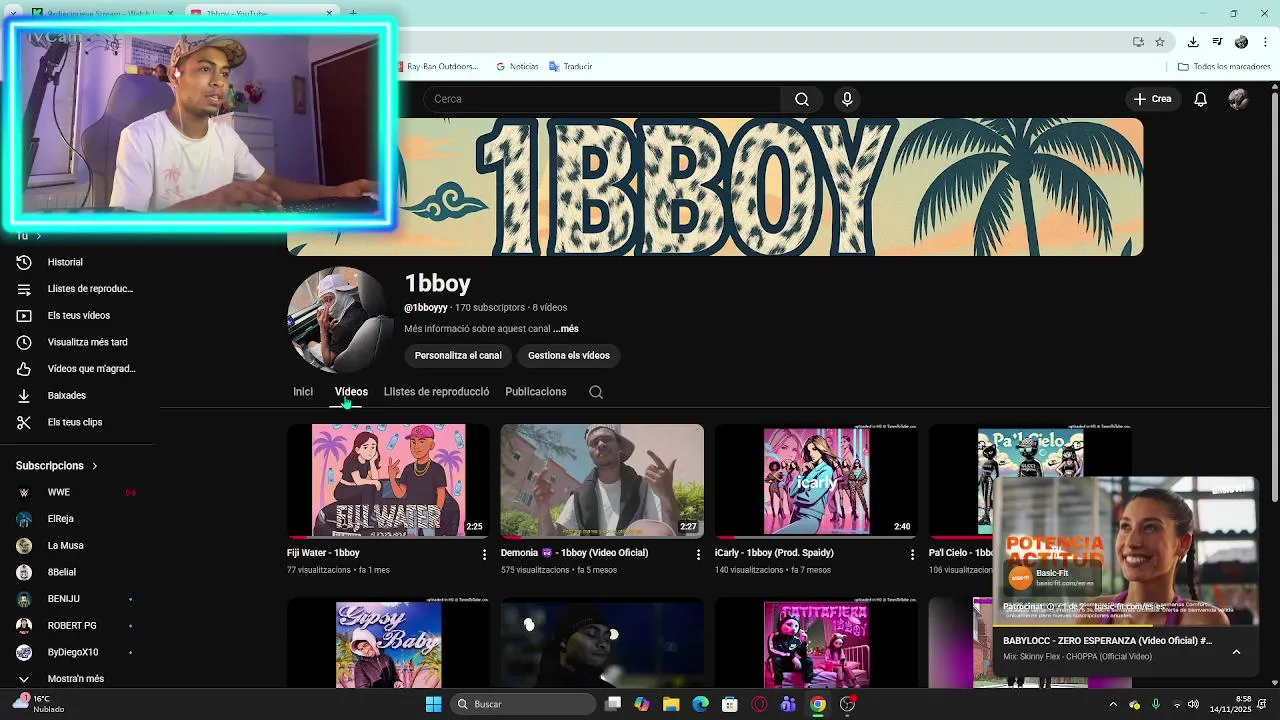
Task: Click the Crea create button
Action: [x=1151, y=99]
